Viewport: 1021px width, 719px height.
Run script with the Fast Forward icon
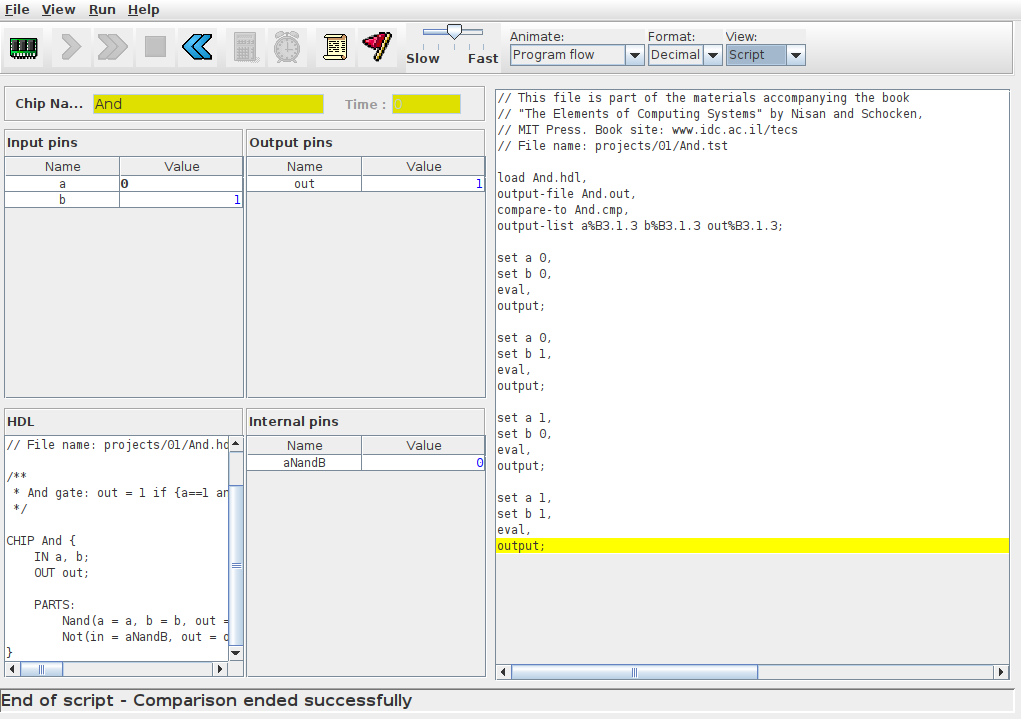(113, 47)
